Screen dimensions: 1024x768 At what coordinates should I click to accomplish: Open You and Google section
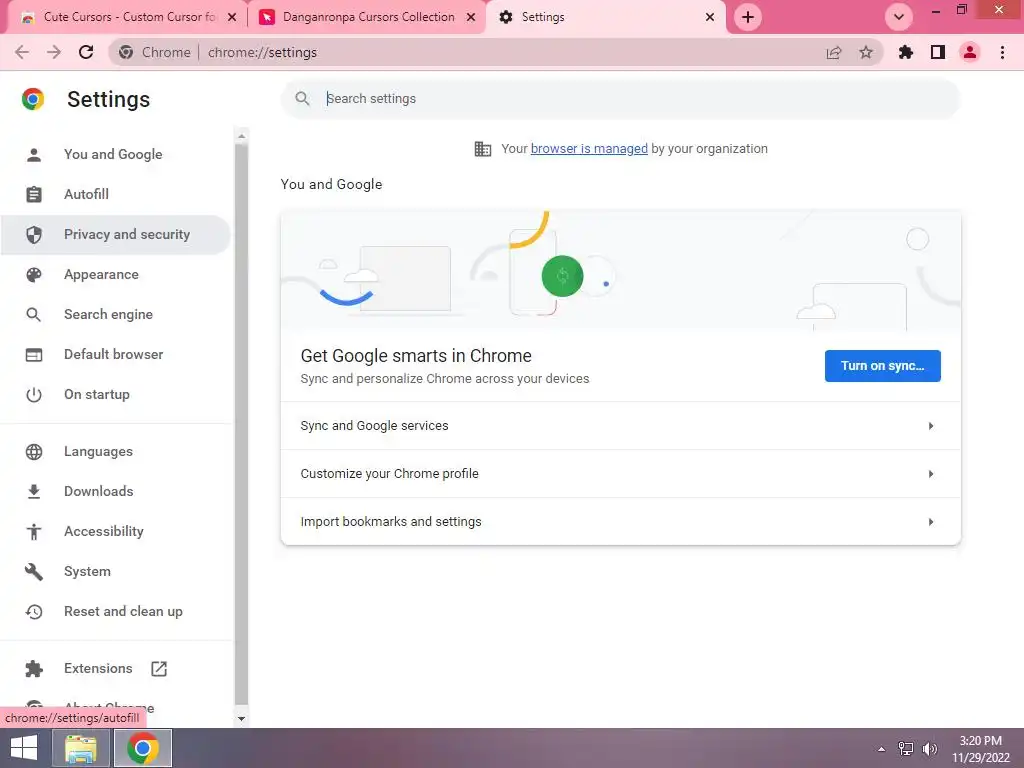click(112, 154)
